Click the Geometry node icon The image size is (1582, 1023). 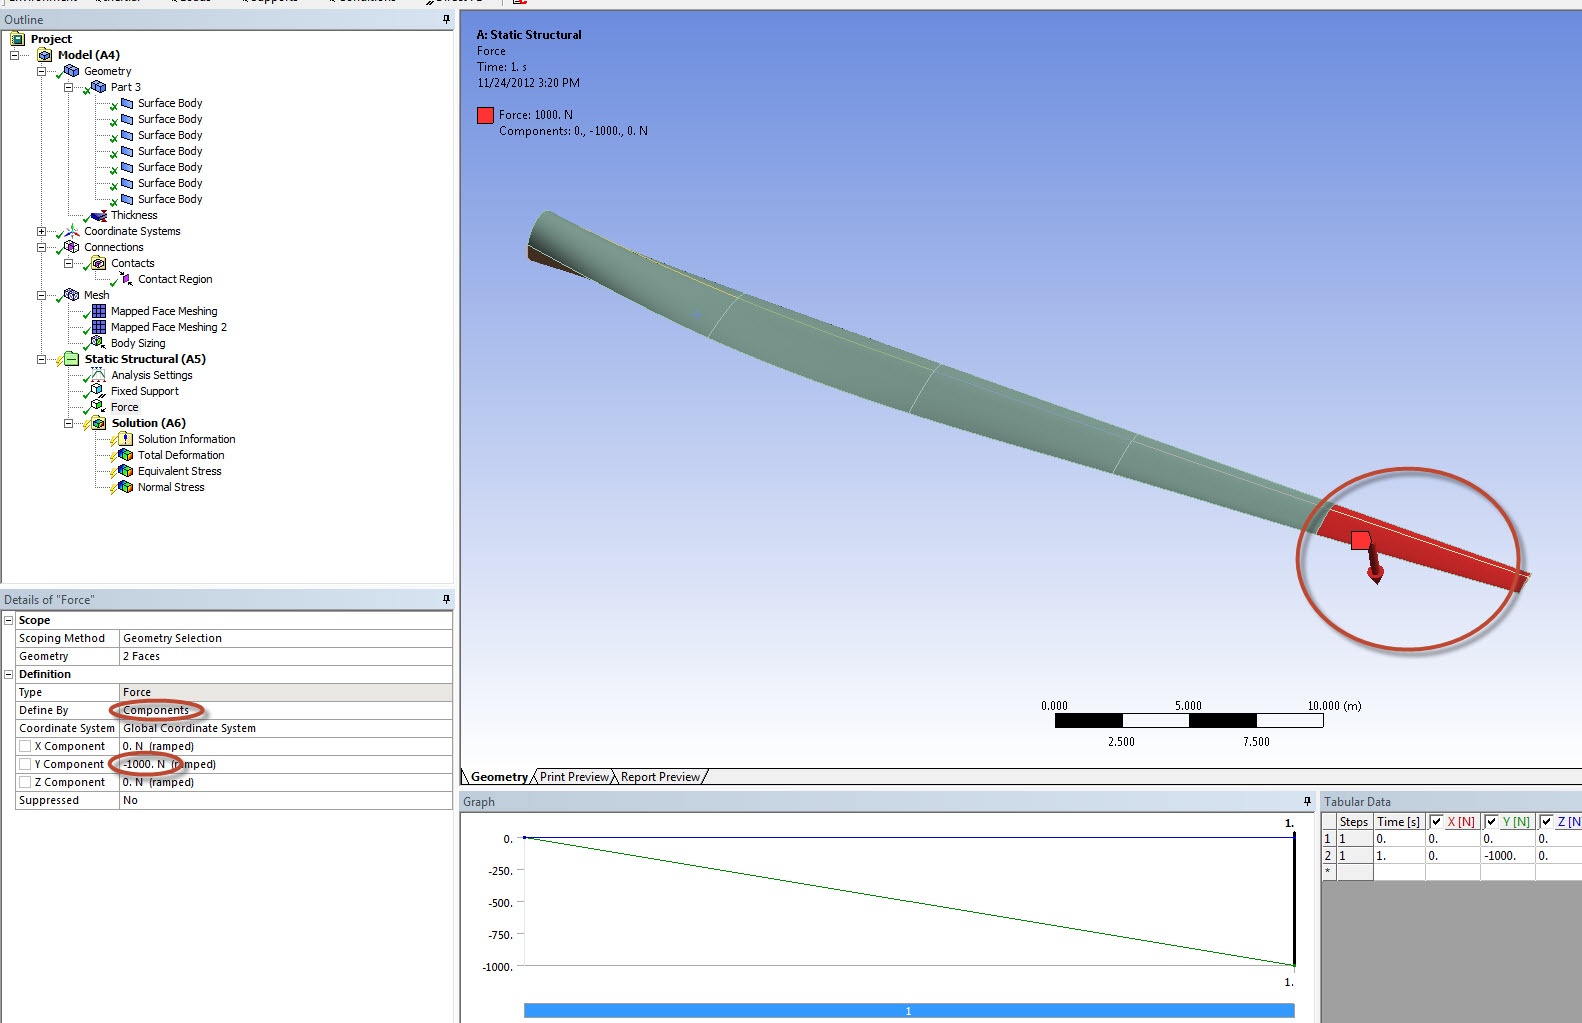(71, 71)
